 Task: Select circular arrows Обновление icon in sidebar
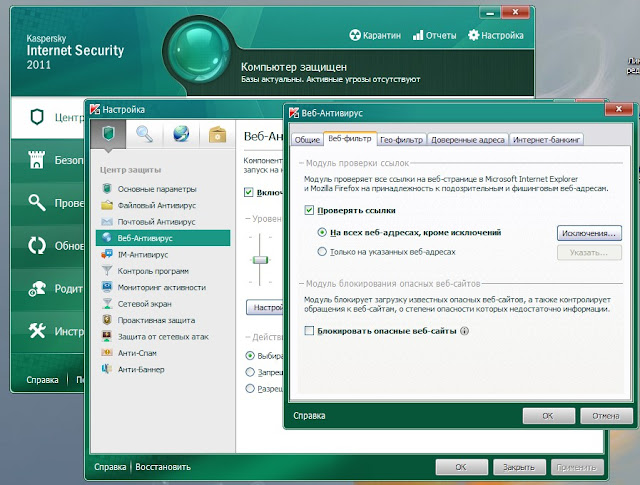[37, 245]
